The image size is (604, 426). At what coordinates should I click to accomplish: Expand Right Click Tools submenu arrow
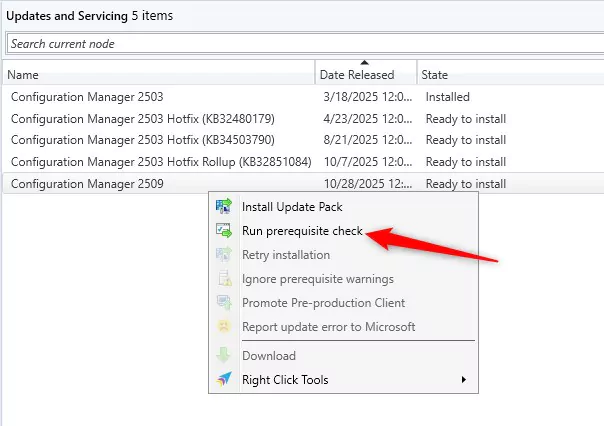(464, 379)
